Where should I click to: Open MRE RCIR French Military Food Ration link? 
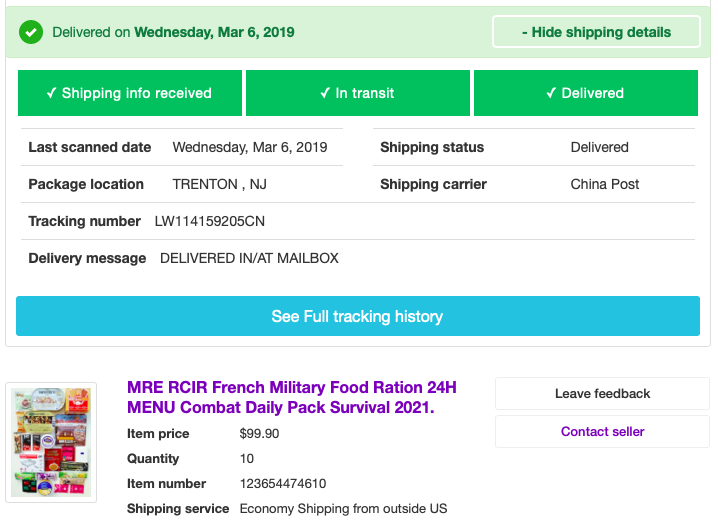(291, 397)
